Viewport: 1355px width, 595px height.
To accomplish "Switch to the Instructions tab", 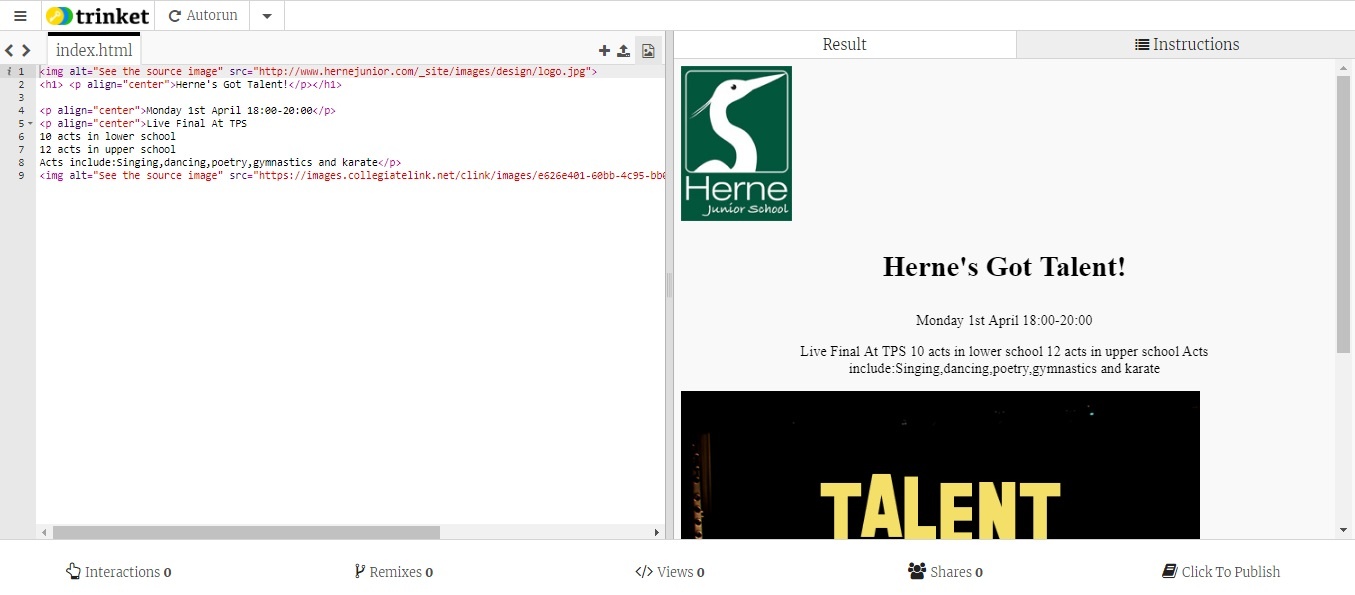I will [1186, 44].
